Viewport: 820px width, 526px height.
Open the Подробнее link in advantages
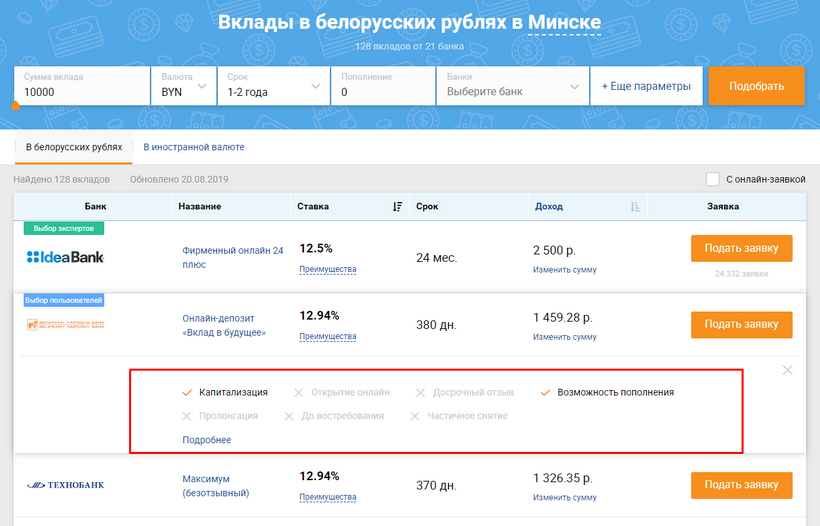[x=206, y=440]
